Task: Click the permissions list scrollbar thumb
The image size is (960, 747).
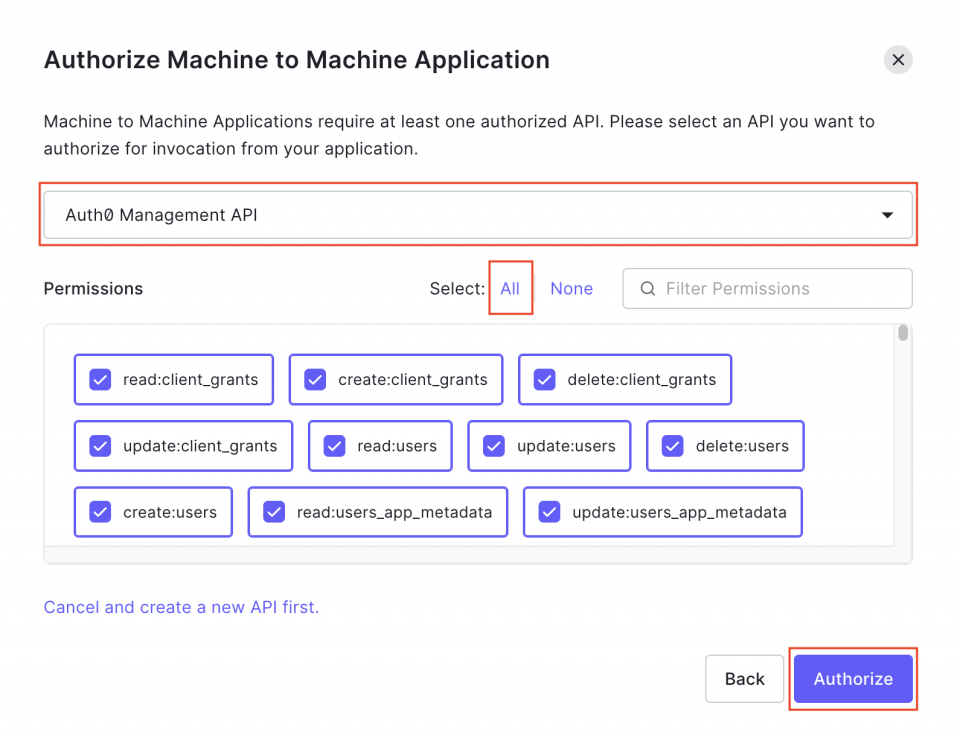Action: 903,333
